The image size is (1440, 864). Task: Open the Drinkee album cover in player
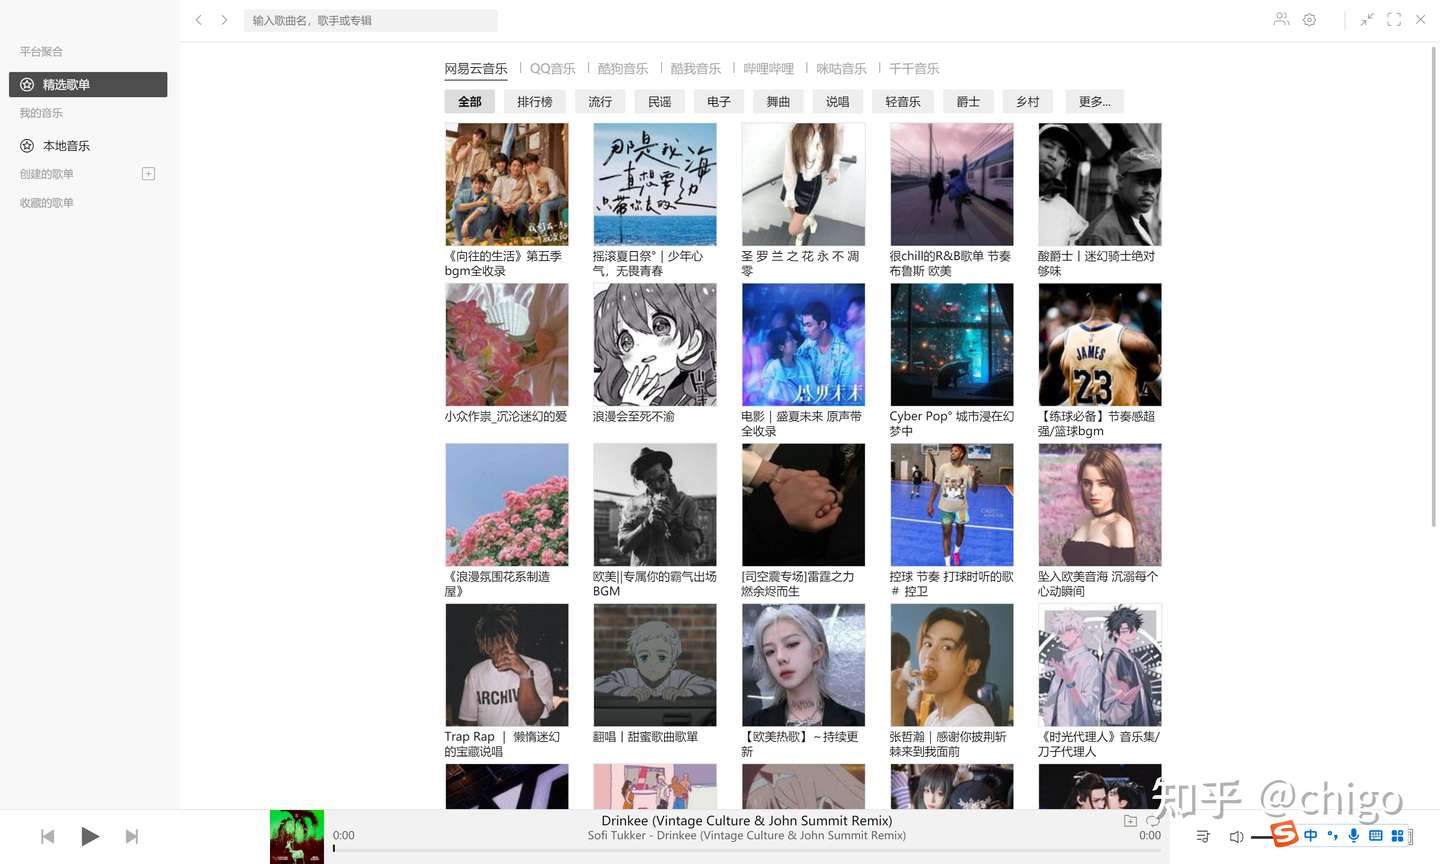[297, 837]
